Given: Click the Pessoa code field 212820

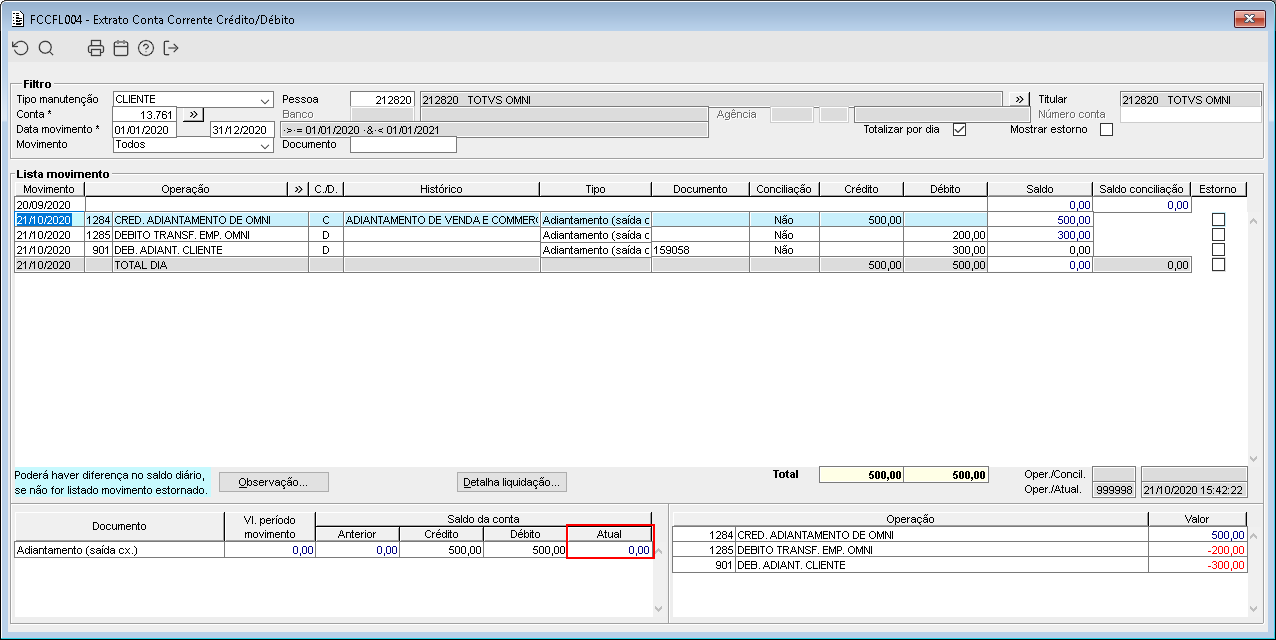Looking at the screenshot, I should [x=382, y=100].
